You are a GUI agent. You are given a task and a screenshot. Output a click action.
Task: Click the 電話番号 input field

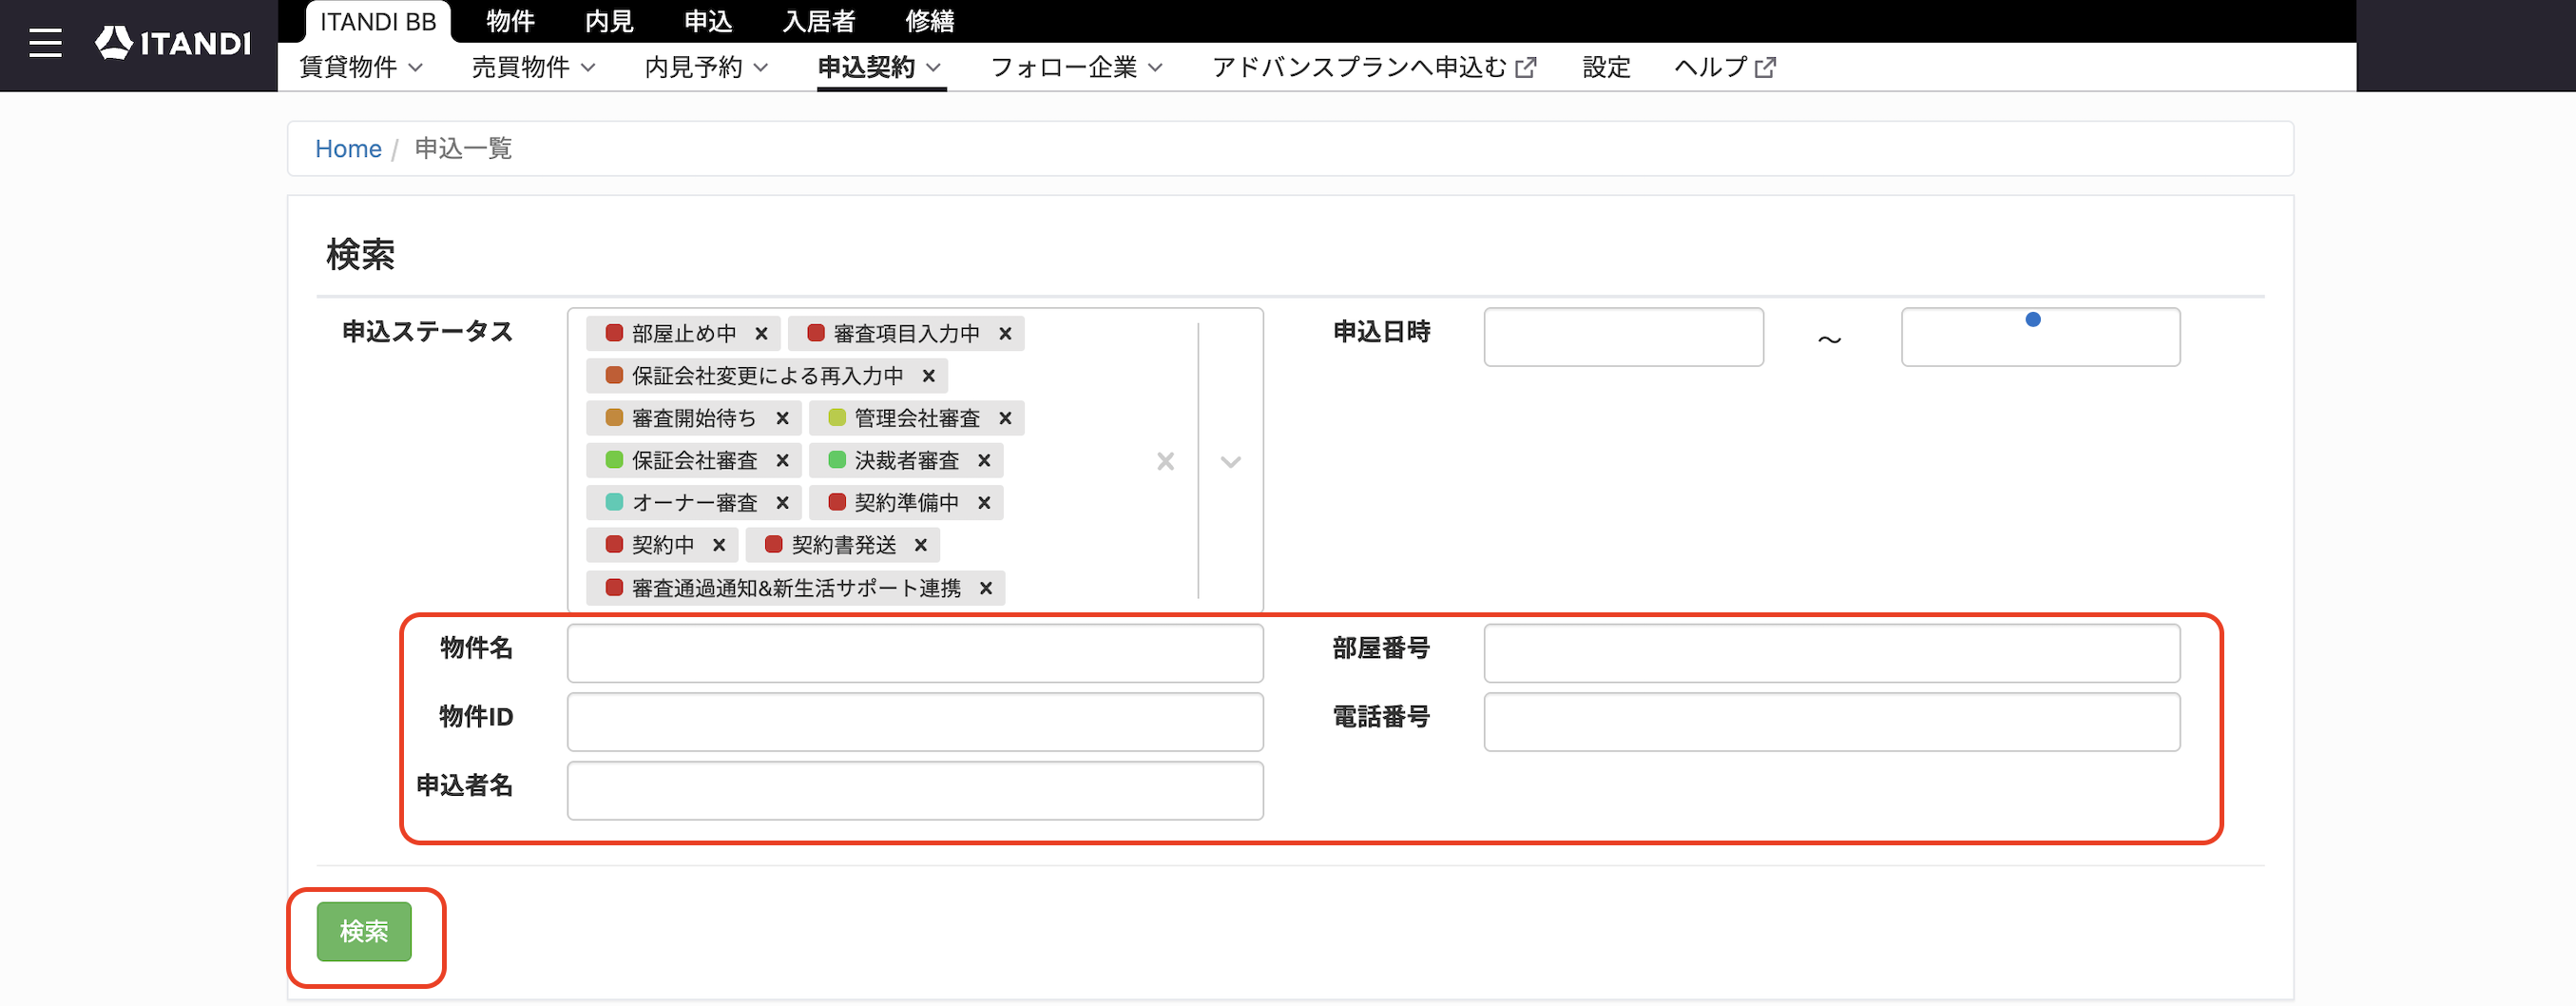[x=1832, y=722]
